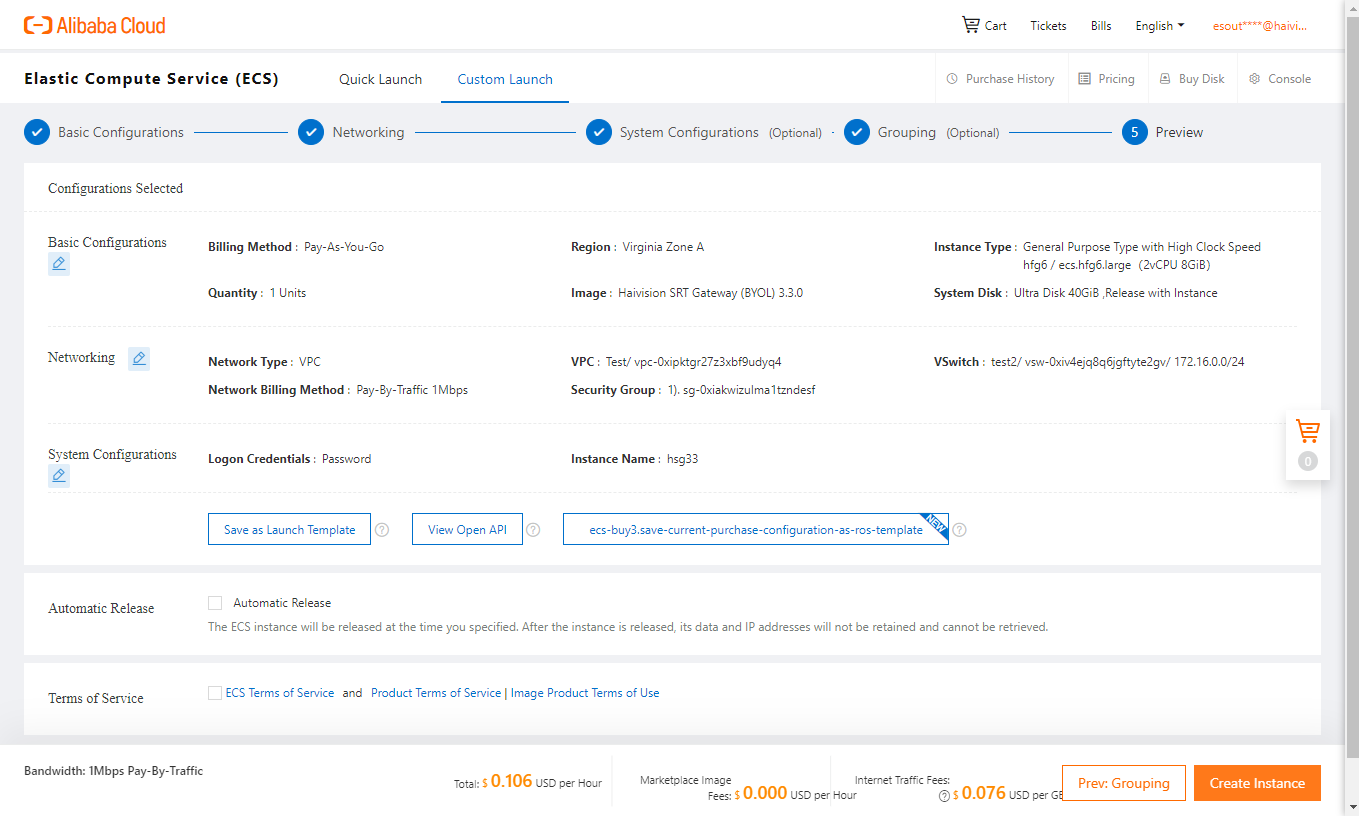Click help icon beside Save as Launch Template
This screenshot has height=816, width=1359.
[x=382, y=530]
